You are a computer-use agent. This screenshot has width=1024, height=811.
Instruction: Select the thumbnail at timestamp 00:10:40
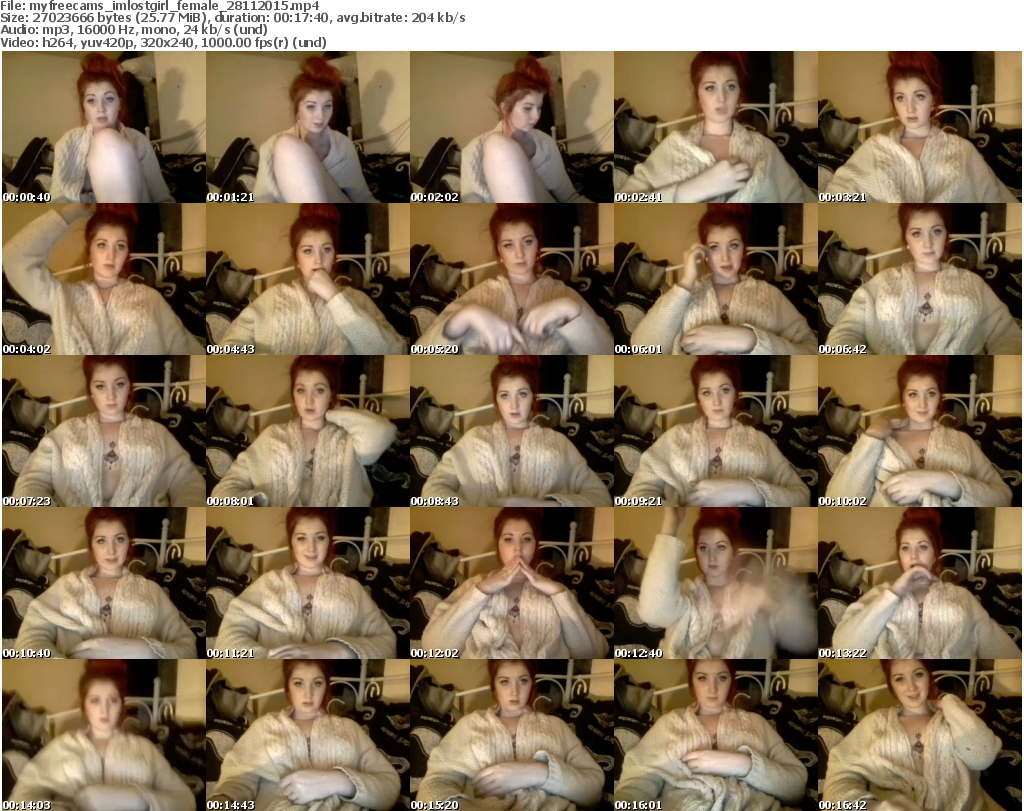click(x=104, y=584)
